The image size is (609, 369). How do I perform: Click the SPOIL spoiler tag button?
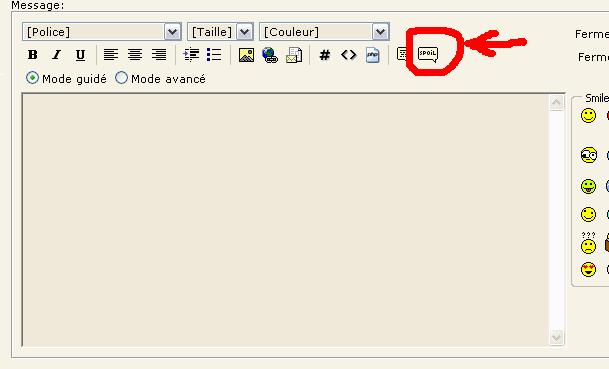[x=428, y=54]
